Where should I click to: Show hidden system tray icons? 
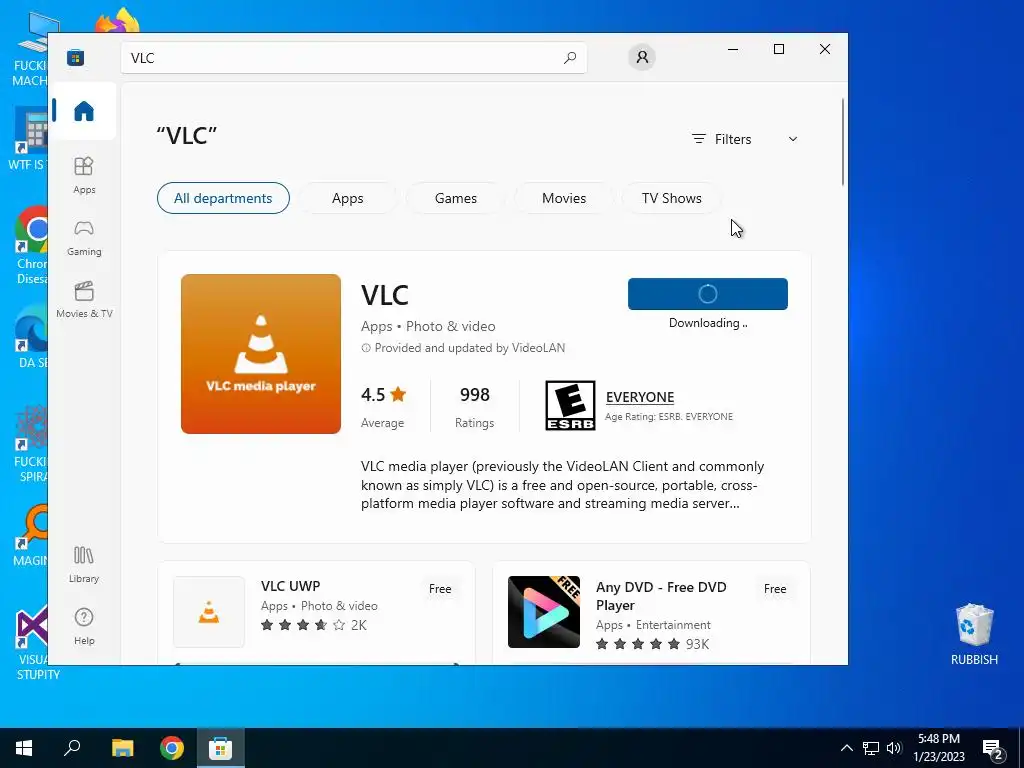click(x=846, y=748)
